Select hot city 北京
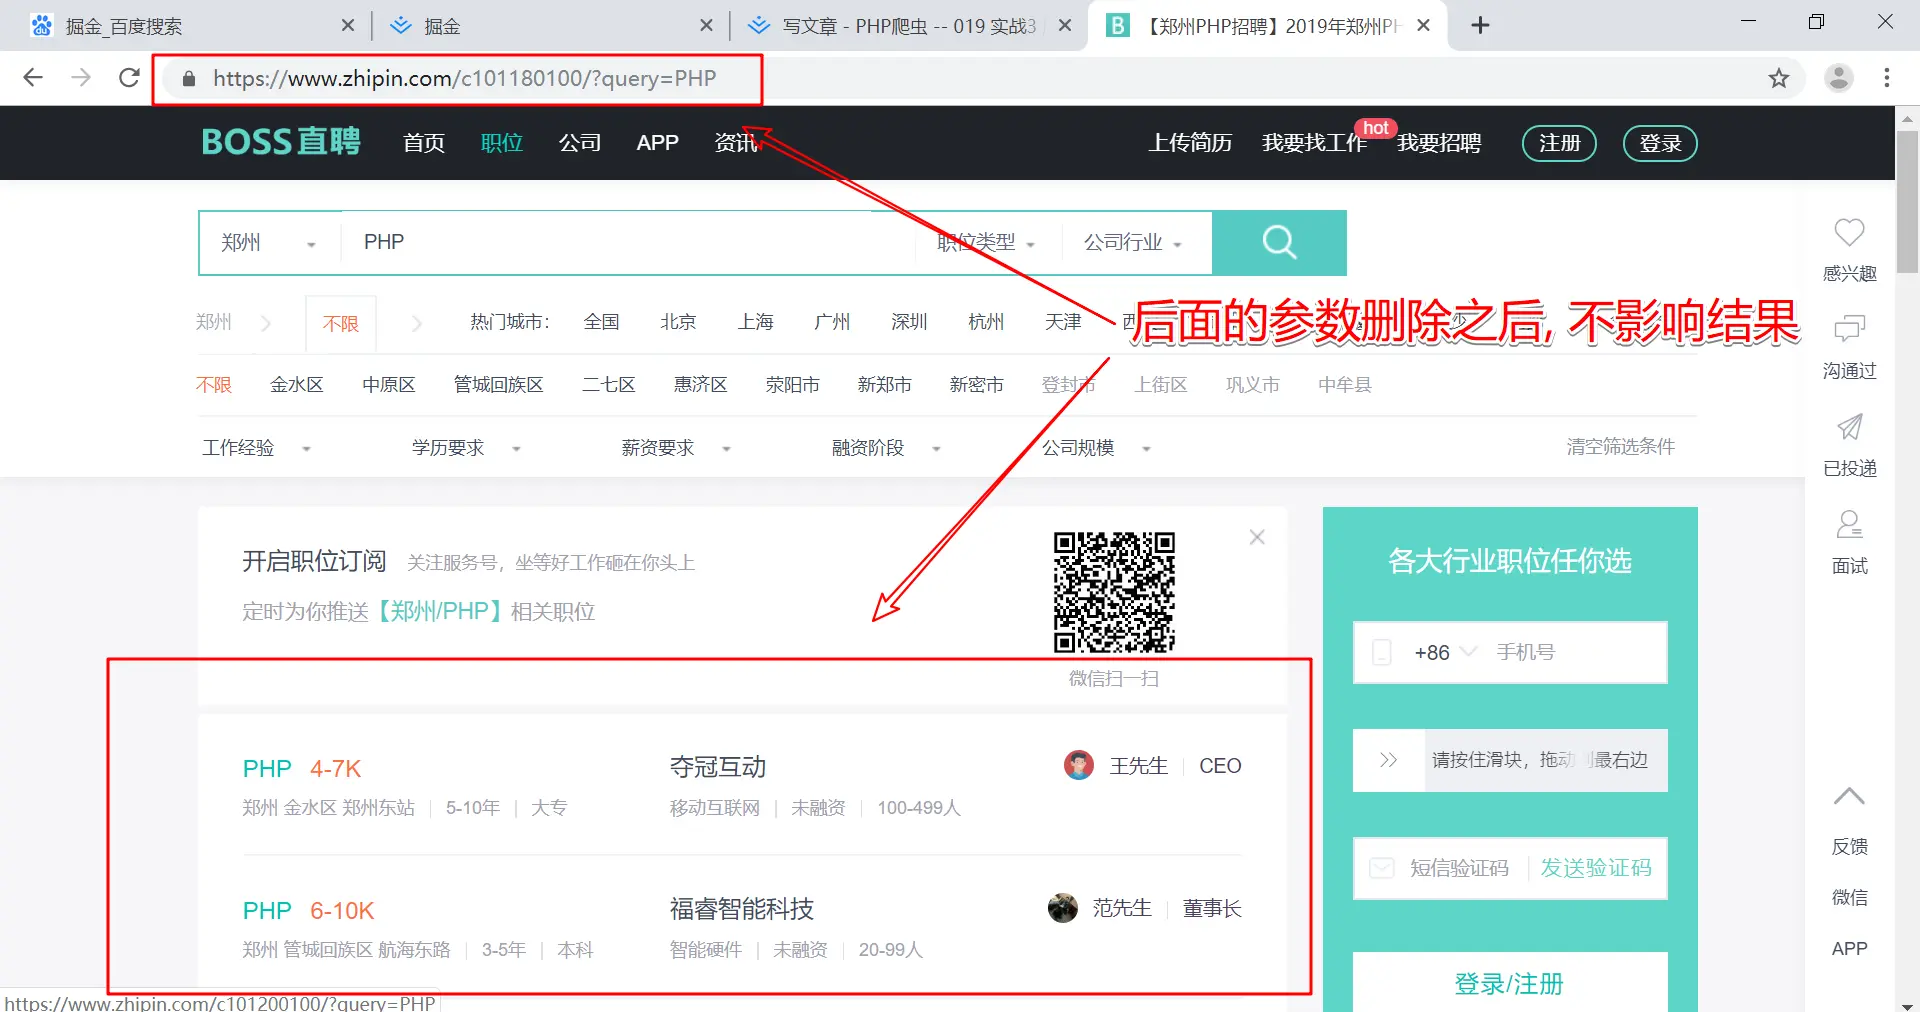Image resolution: width=1920 pixels, height=1012 pixels. (x=678, y=322)
